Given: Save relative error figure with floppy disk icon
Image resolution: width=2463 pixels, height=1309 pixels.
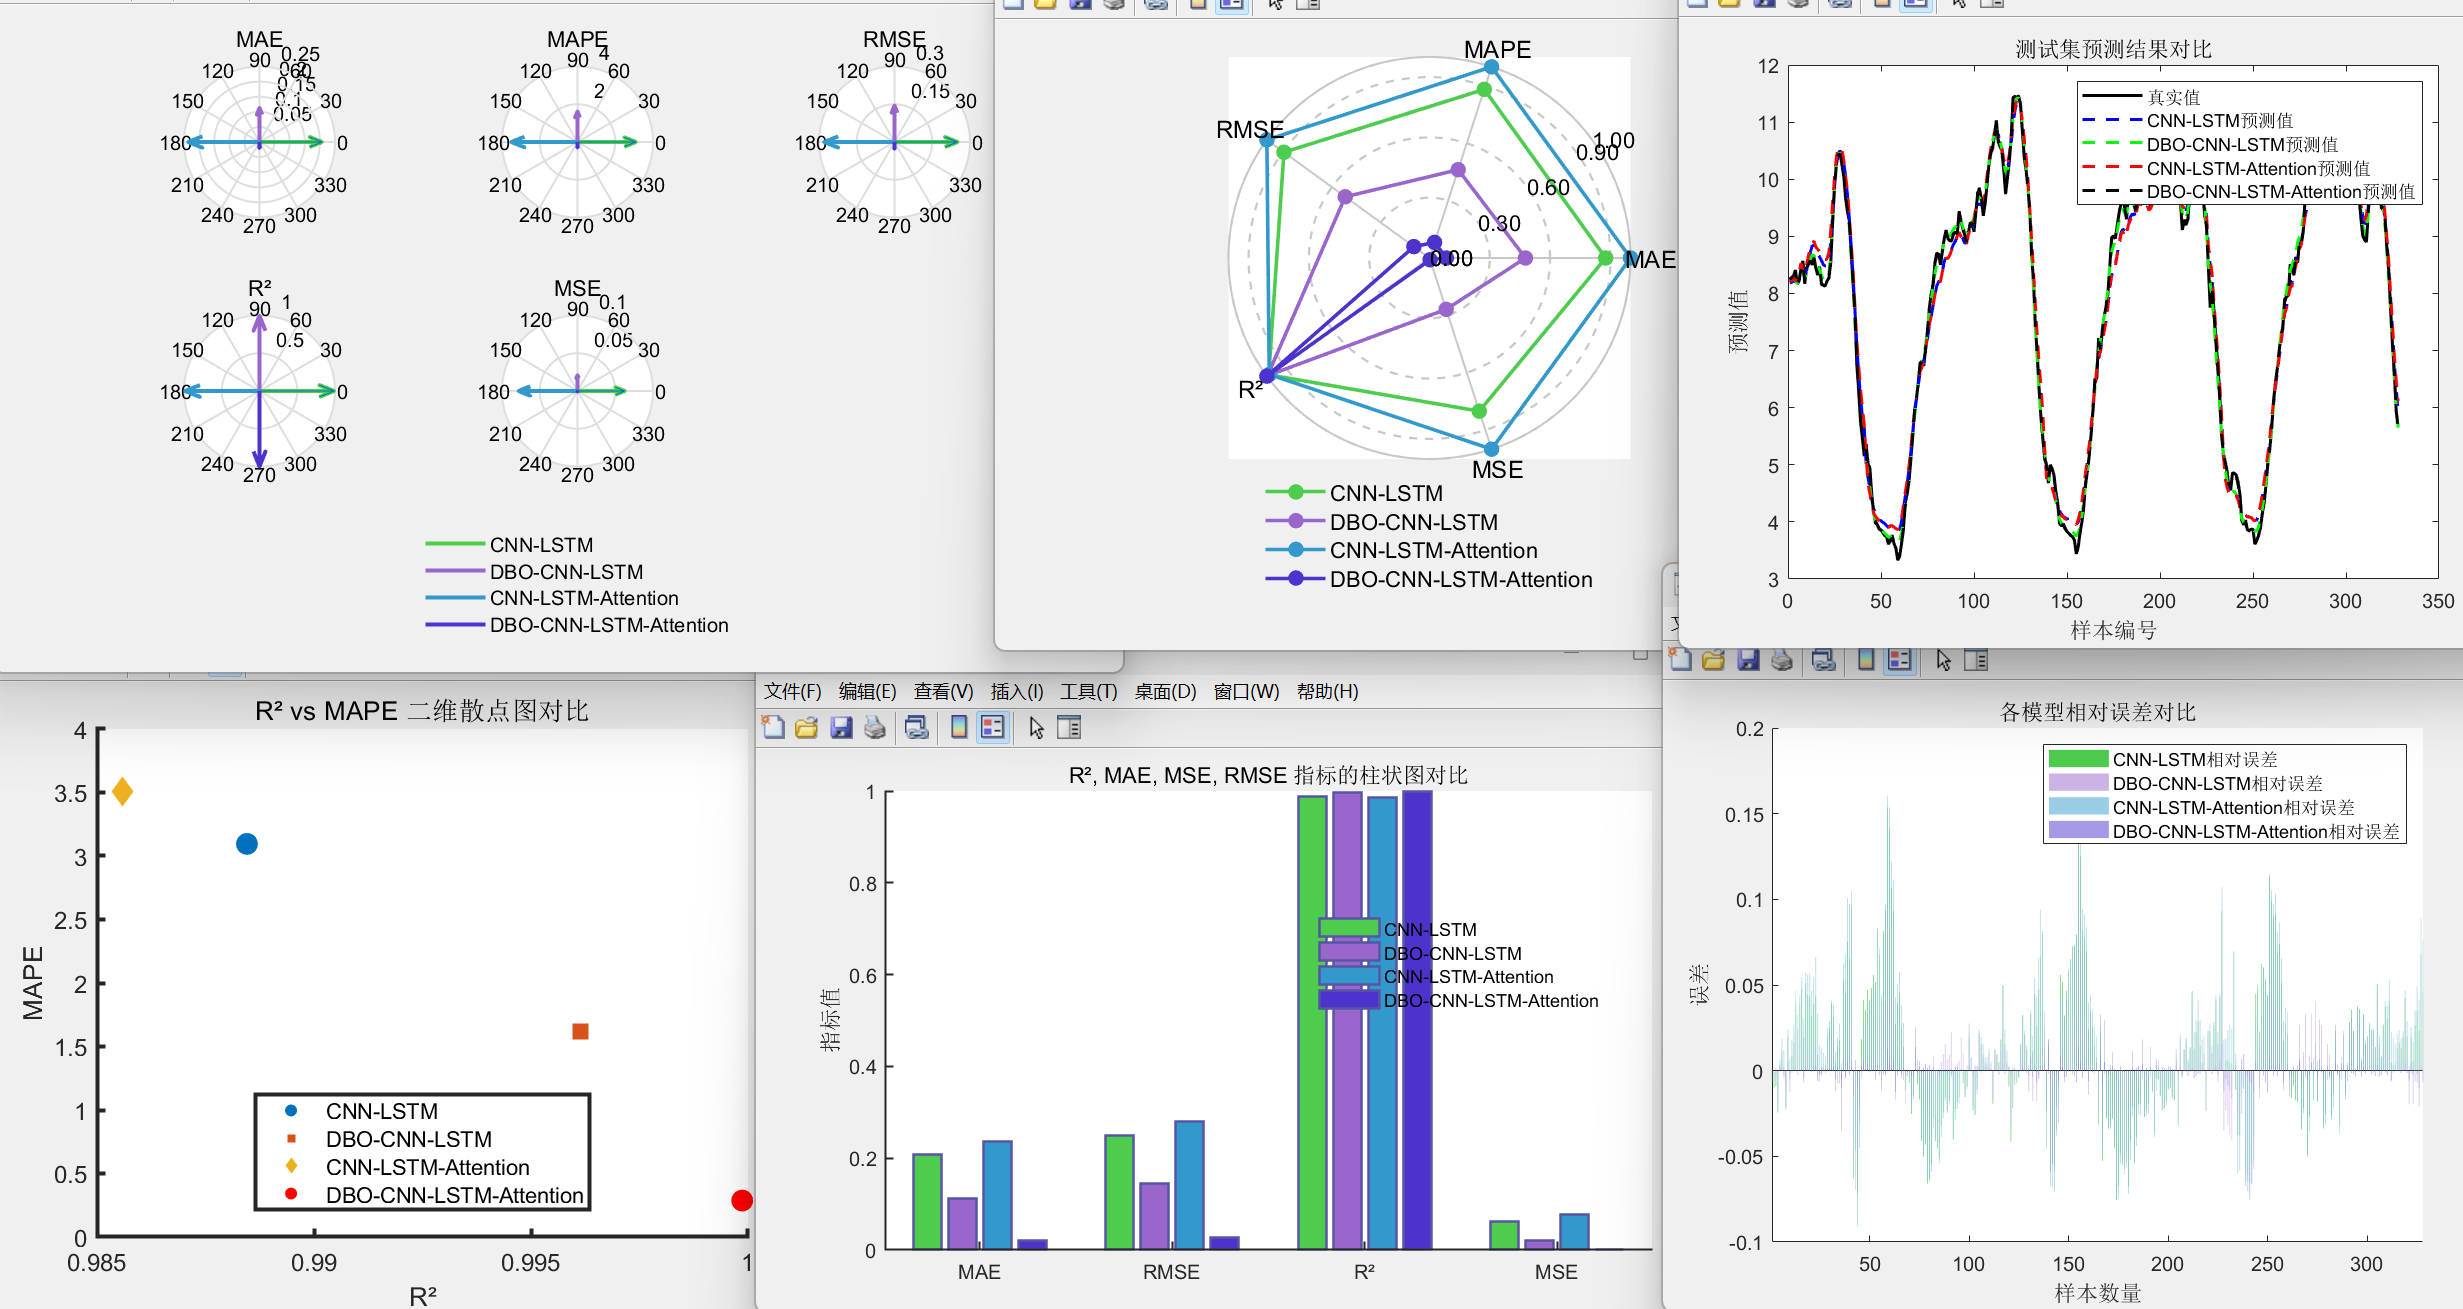Looking at the screenshot, I should coord(1748,660).
